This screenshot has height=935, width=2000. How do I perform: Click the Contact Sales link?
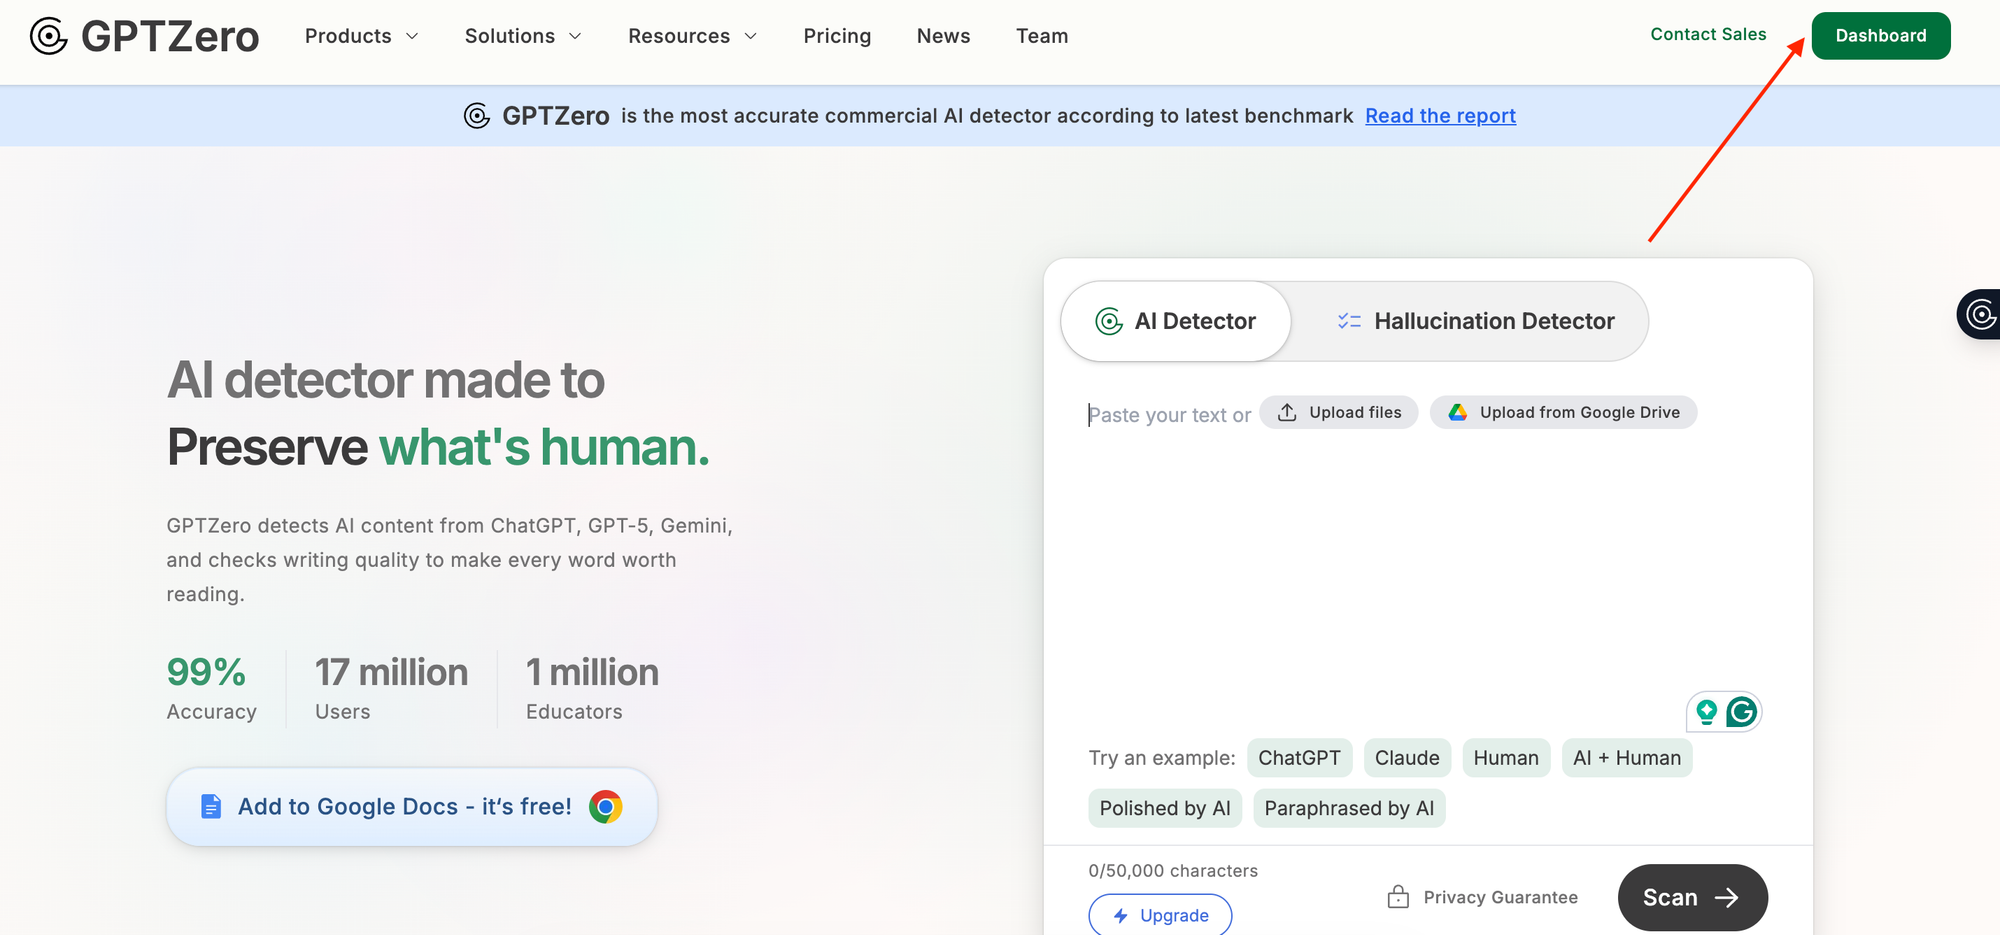click(x=1708, y=34)
